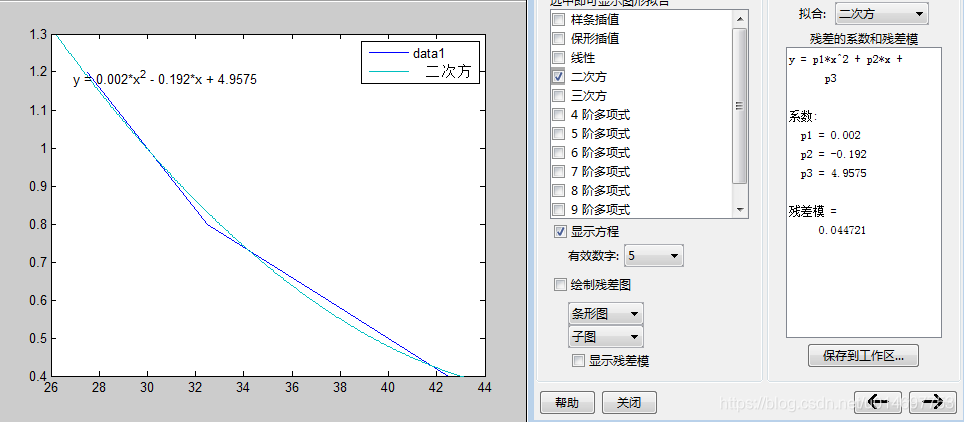Image resolution: width=964 pixels, height=422 pixels.
Task: Click the p1 = 0.002 coefficient text
Action: tap(830, 135)
